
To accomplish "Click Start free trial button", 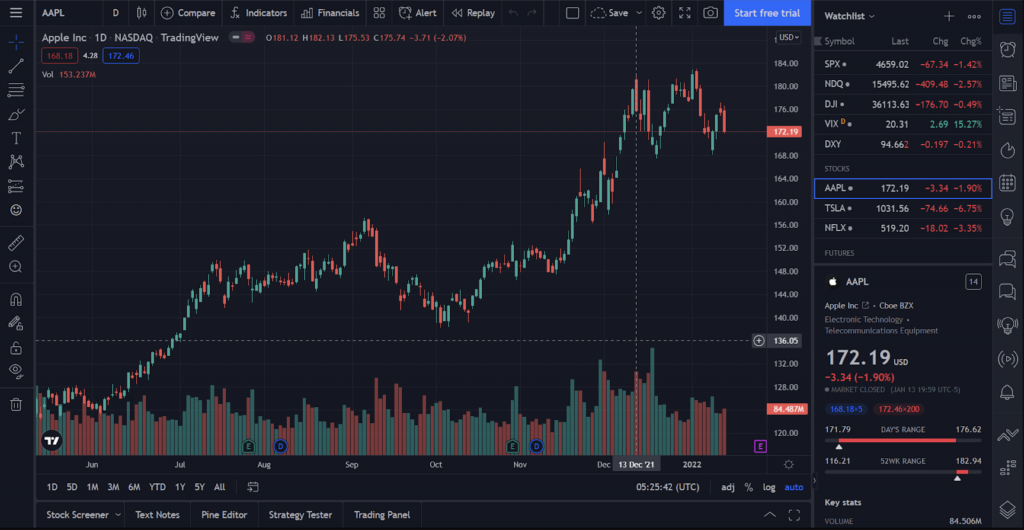I will 767,13.
